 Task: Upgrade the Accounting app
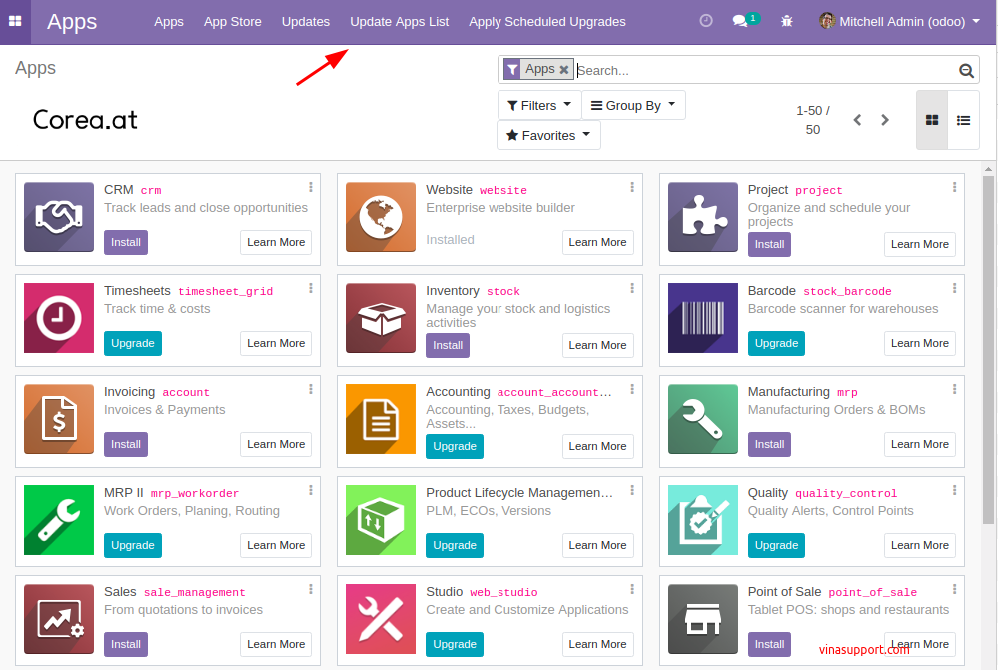[x=455, y=447]
